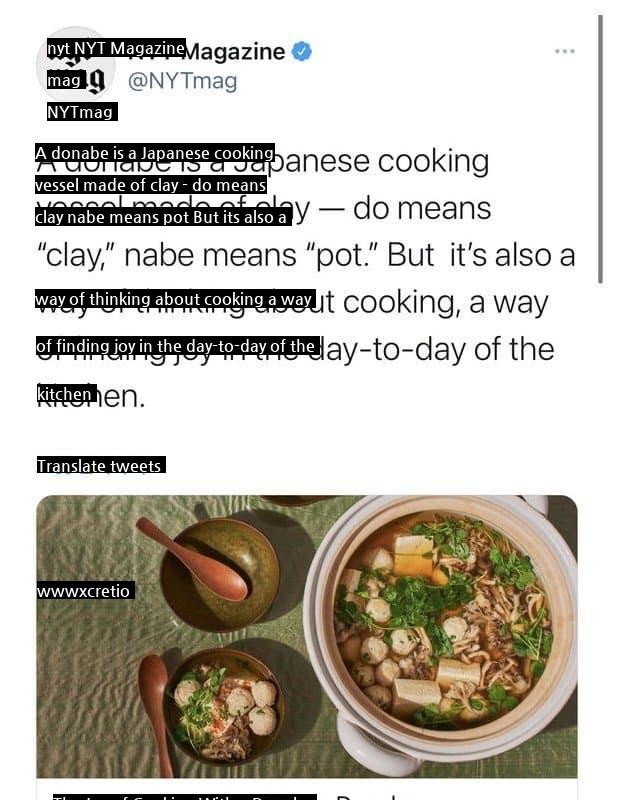Select the 'nyt NYT Magazine' overlay label
Screen dimensions: 627x800
tap(116, 48)
